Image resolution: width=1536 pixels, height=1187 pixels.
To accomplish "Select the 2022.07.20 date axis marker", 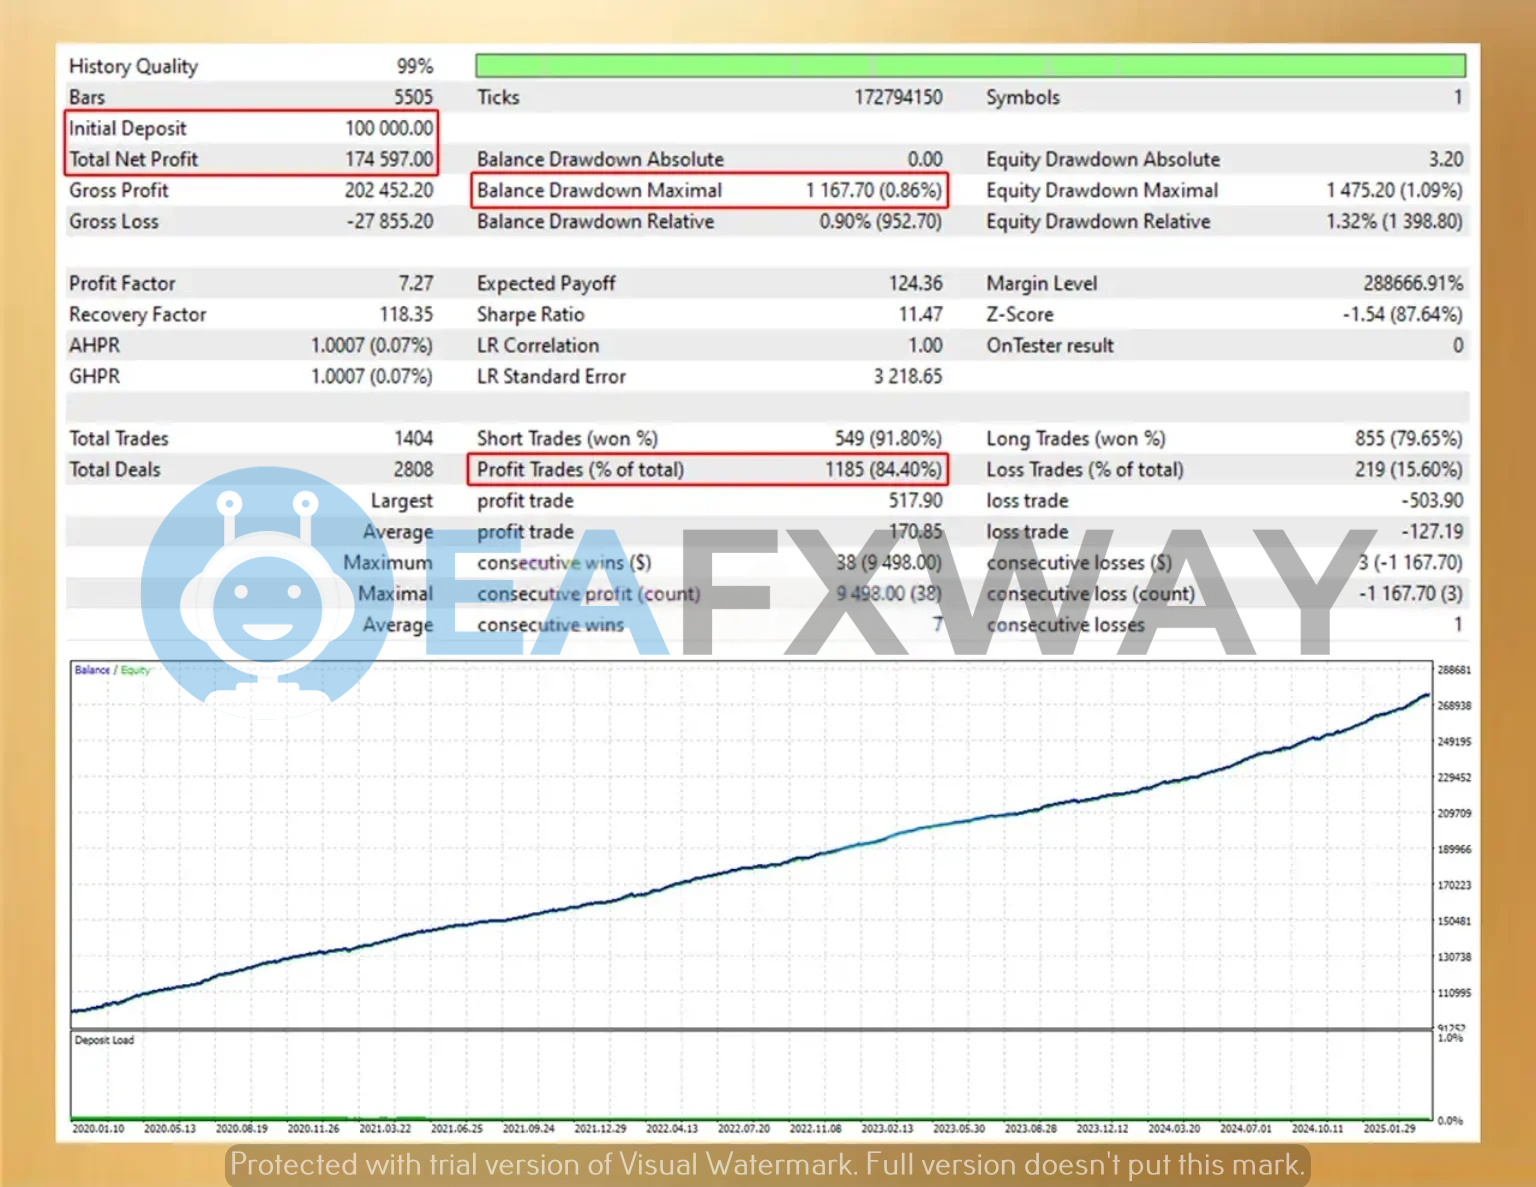I will [x=743, y=1128].
